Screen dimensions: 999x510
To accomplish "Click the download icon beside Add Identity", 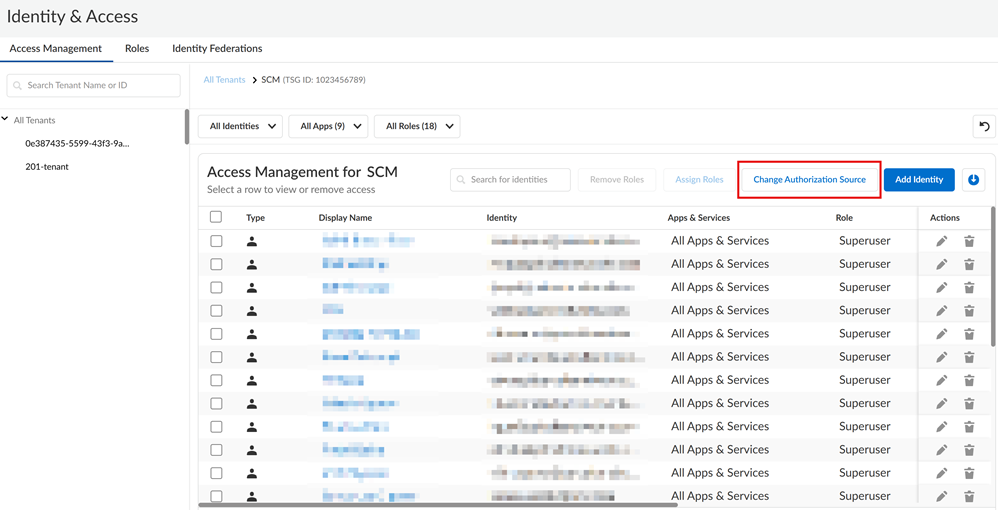I will pos(973,180).
